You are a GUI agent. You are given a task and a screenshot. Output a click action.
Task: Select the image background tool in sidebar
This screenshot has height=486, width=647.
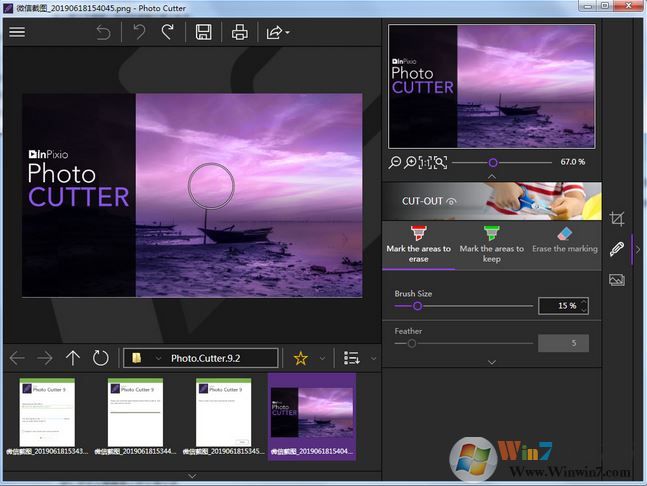[x=617, y=280]
